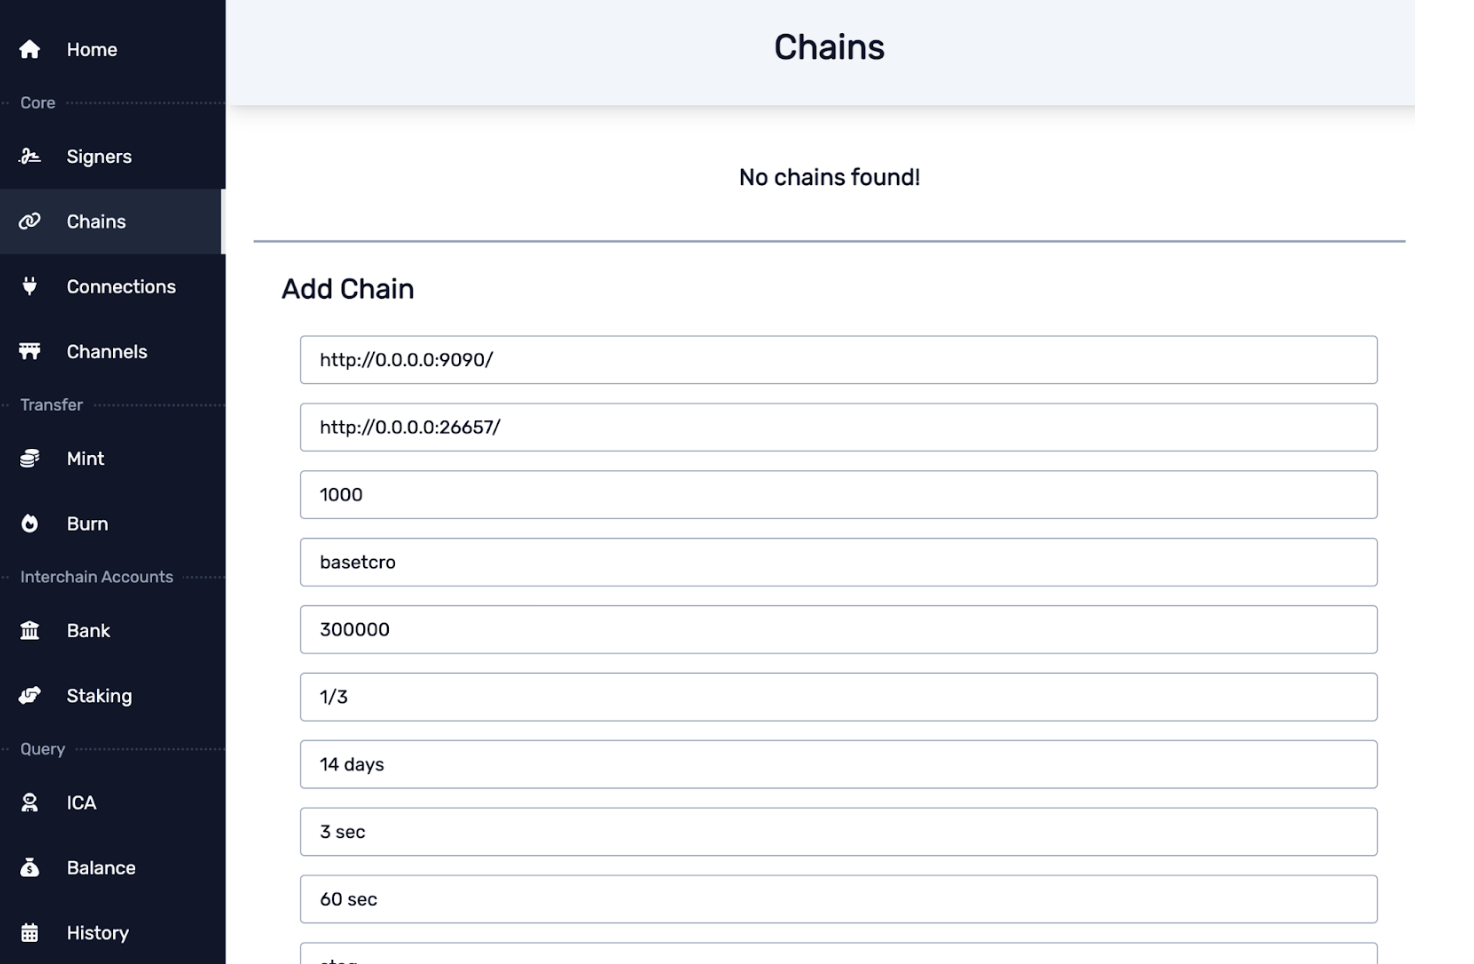
Task: Click the Burn flame icon
Action: (30, 523)
